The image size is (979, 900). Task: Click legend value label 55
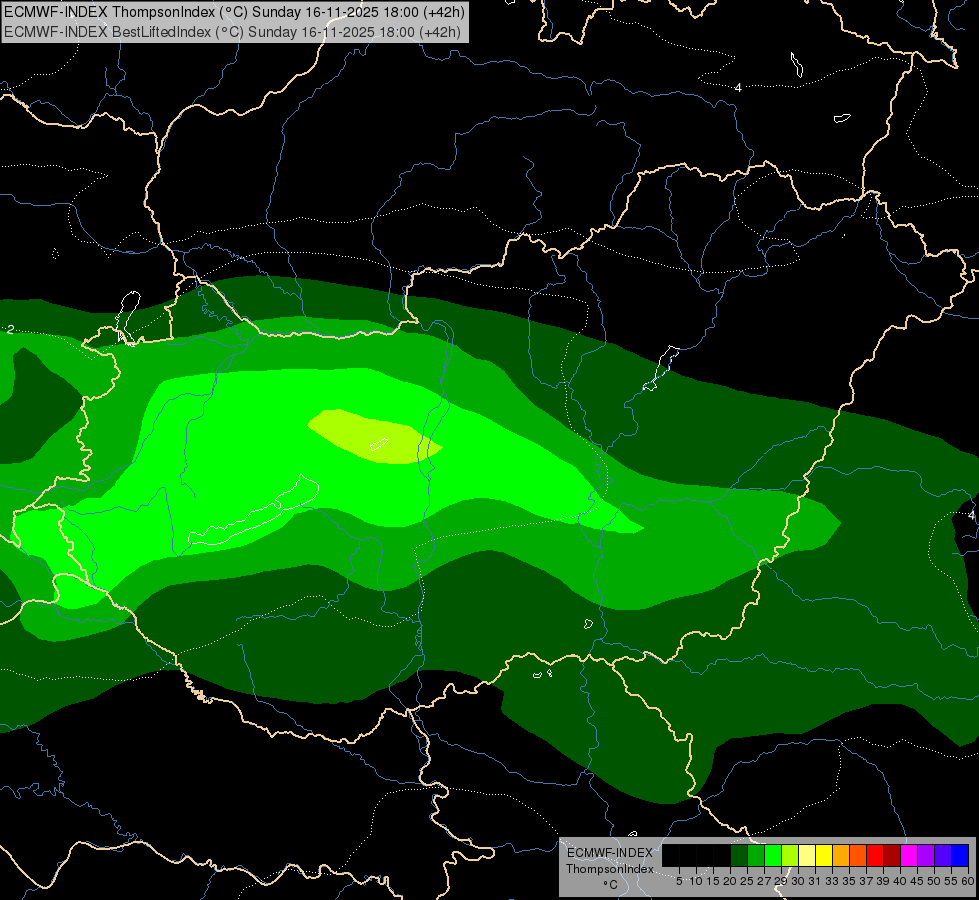click(950, 881)
